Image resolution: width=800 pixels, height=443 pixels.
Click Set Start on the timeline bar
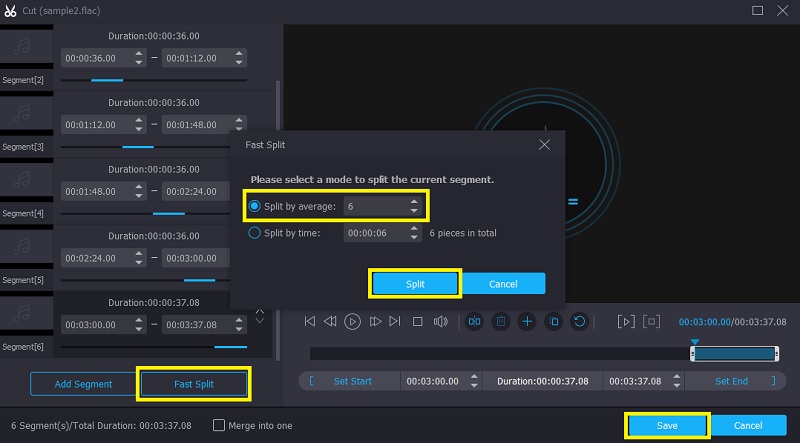coord(352,381)
